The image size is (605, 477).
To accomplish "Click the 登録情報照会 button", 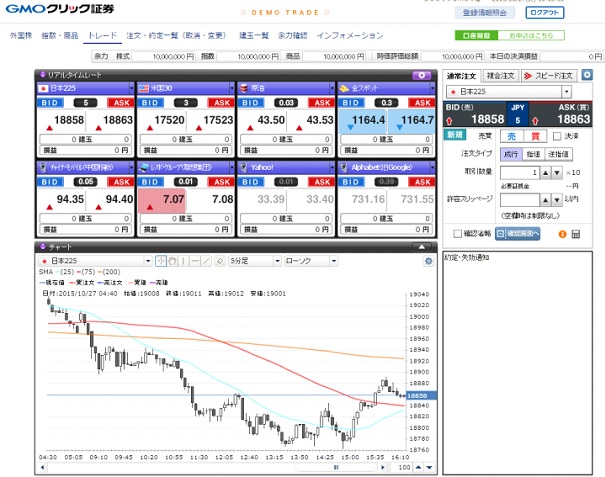I will coord(485,12).
